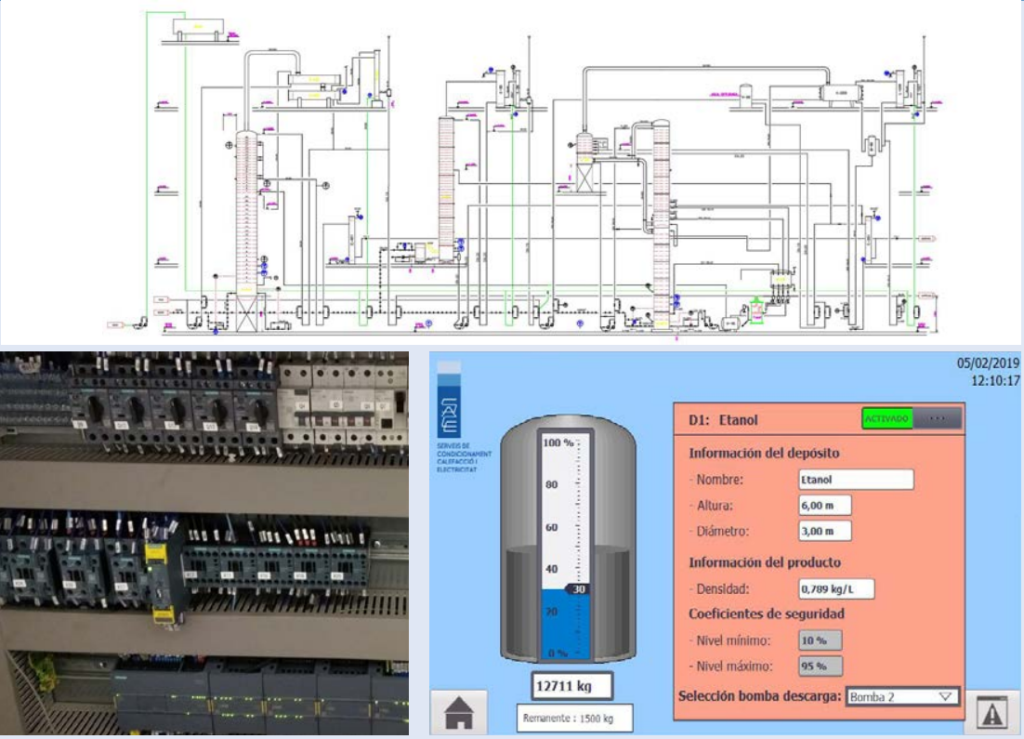1024x739 pixels.
Task: Select the Nombre field containing Etanol
Action: coord(855,479)
